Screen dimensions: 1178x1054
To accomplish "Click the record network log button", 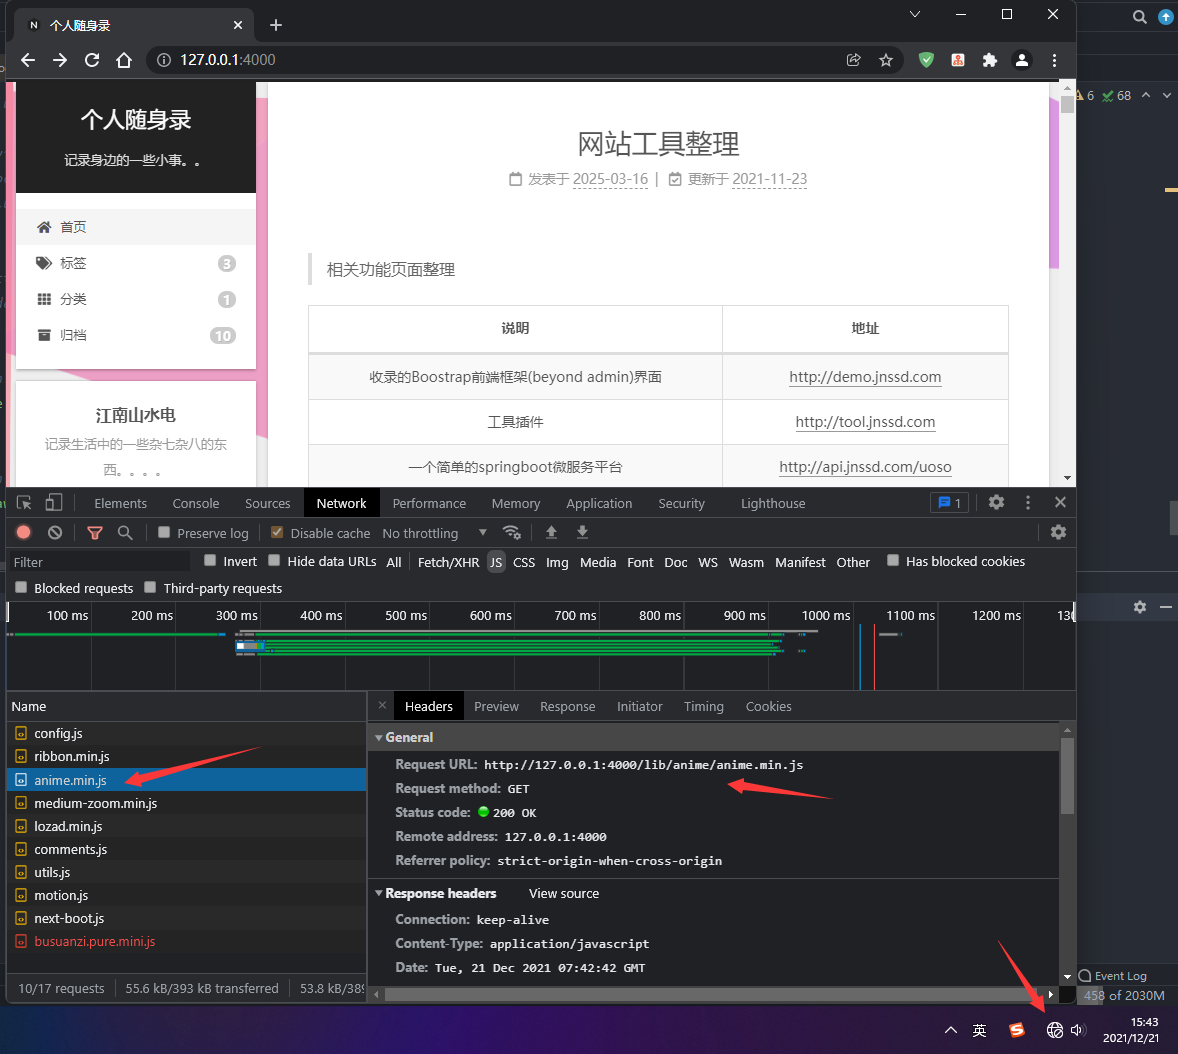I will pyautogui.click(x=24, y=533).
